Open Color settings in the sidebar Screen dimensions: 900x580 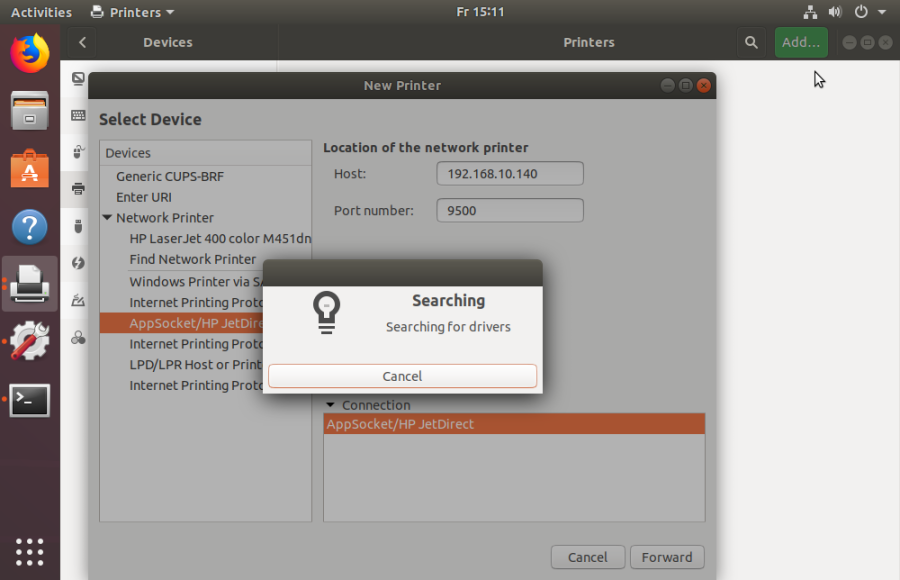click(x=77, y=337)
